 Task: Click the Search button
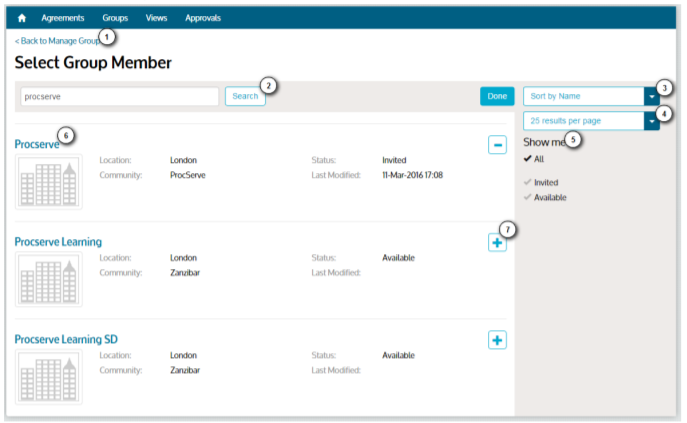[245, 96]
